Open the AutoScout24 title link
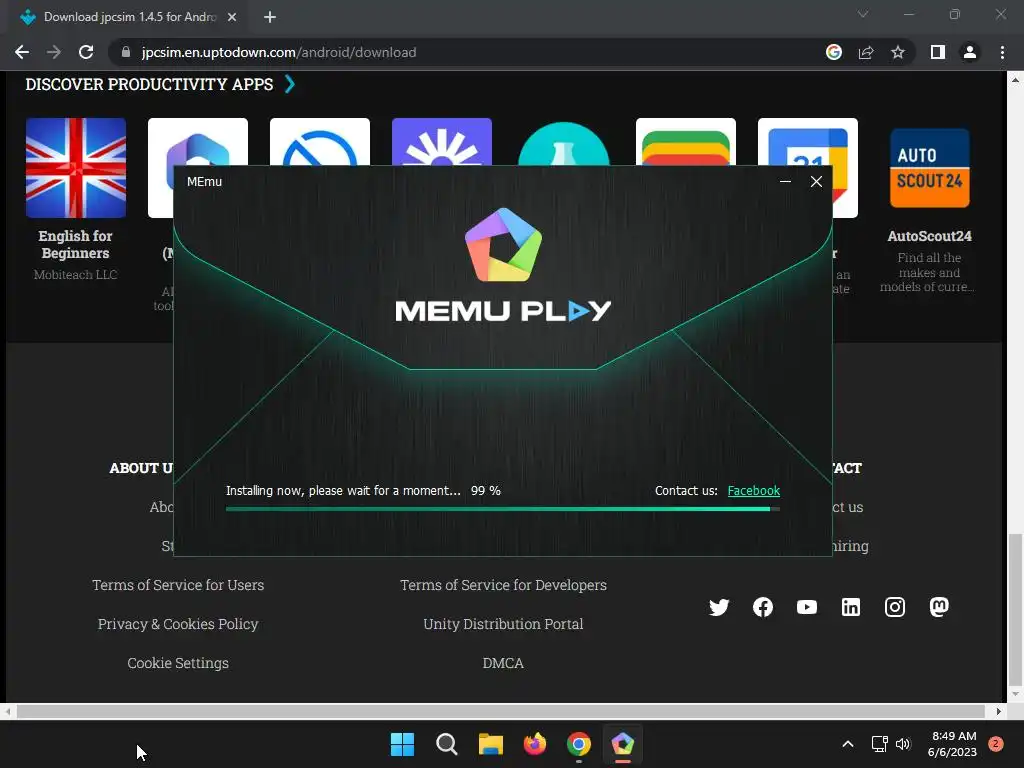Viewport: 1024px width, 768px height. [x=929, y=236]
